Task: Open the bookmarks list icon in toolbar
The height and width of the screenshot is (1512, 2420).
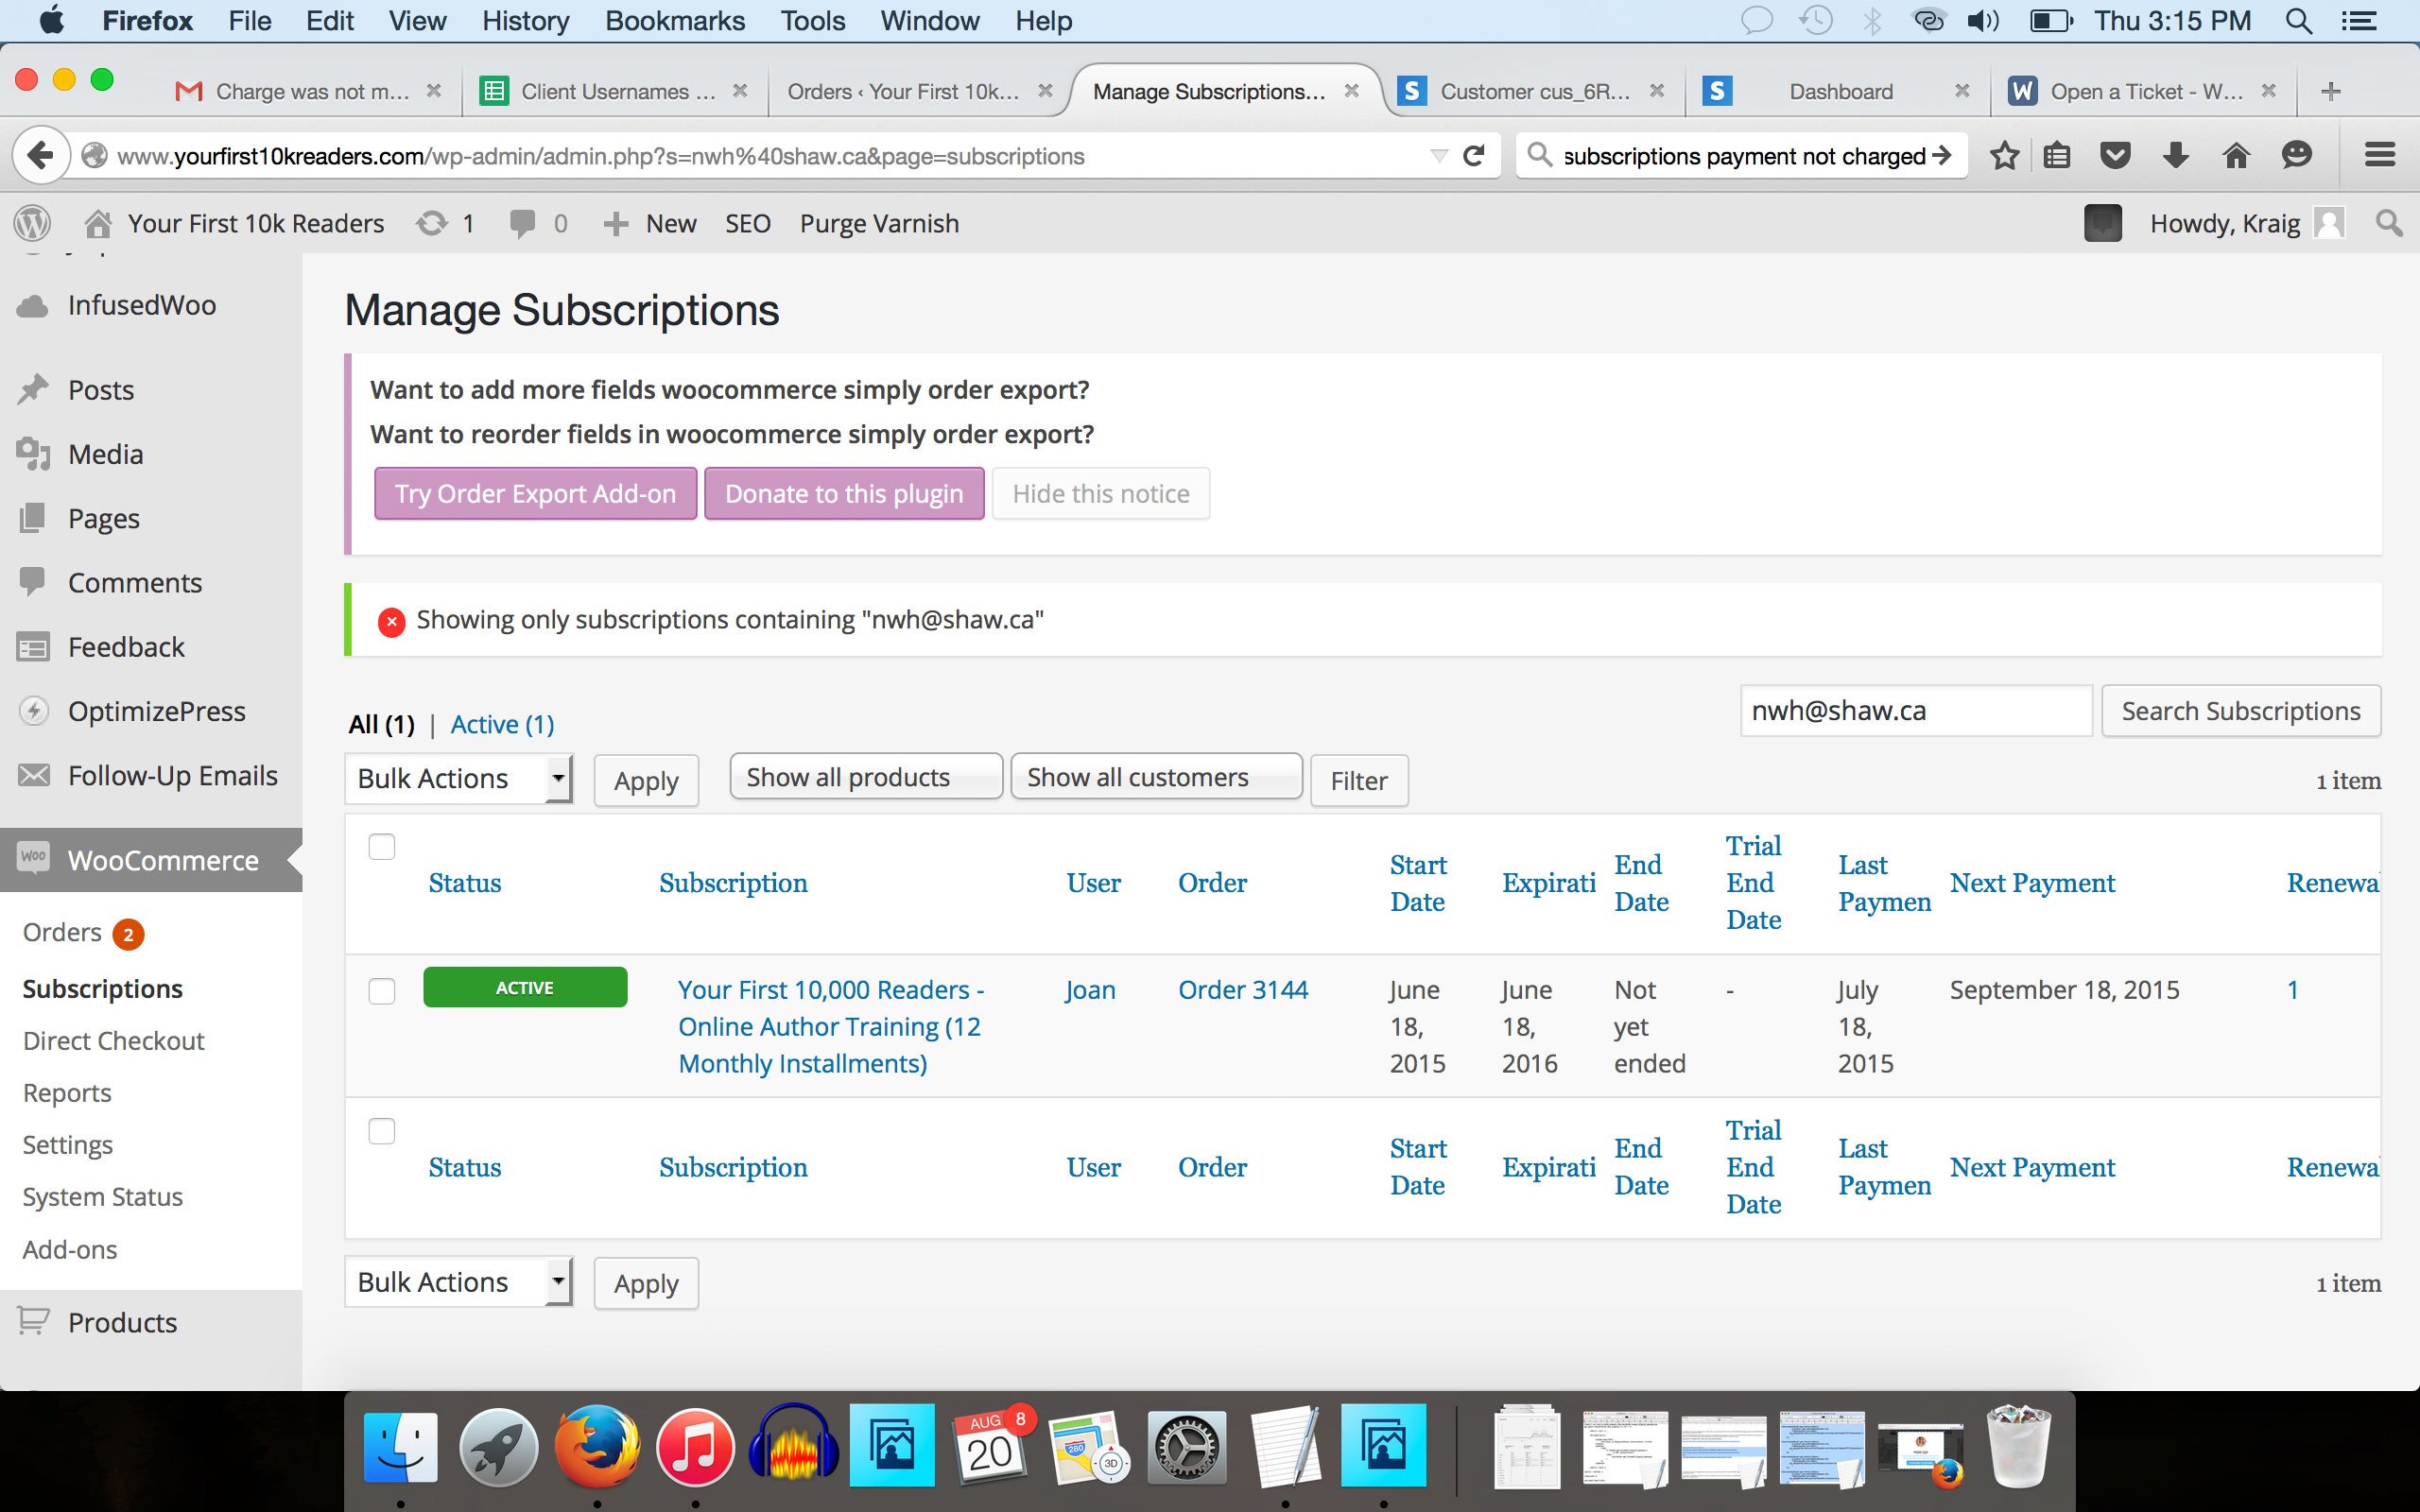Action: pyautogui.click(x=2057, y=156)
